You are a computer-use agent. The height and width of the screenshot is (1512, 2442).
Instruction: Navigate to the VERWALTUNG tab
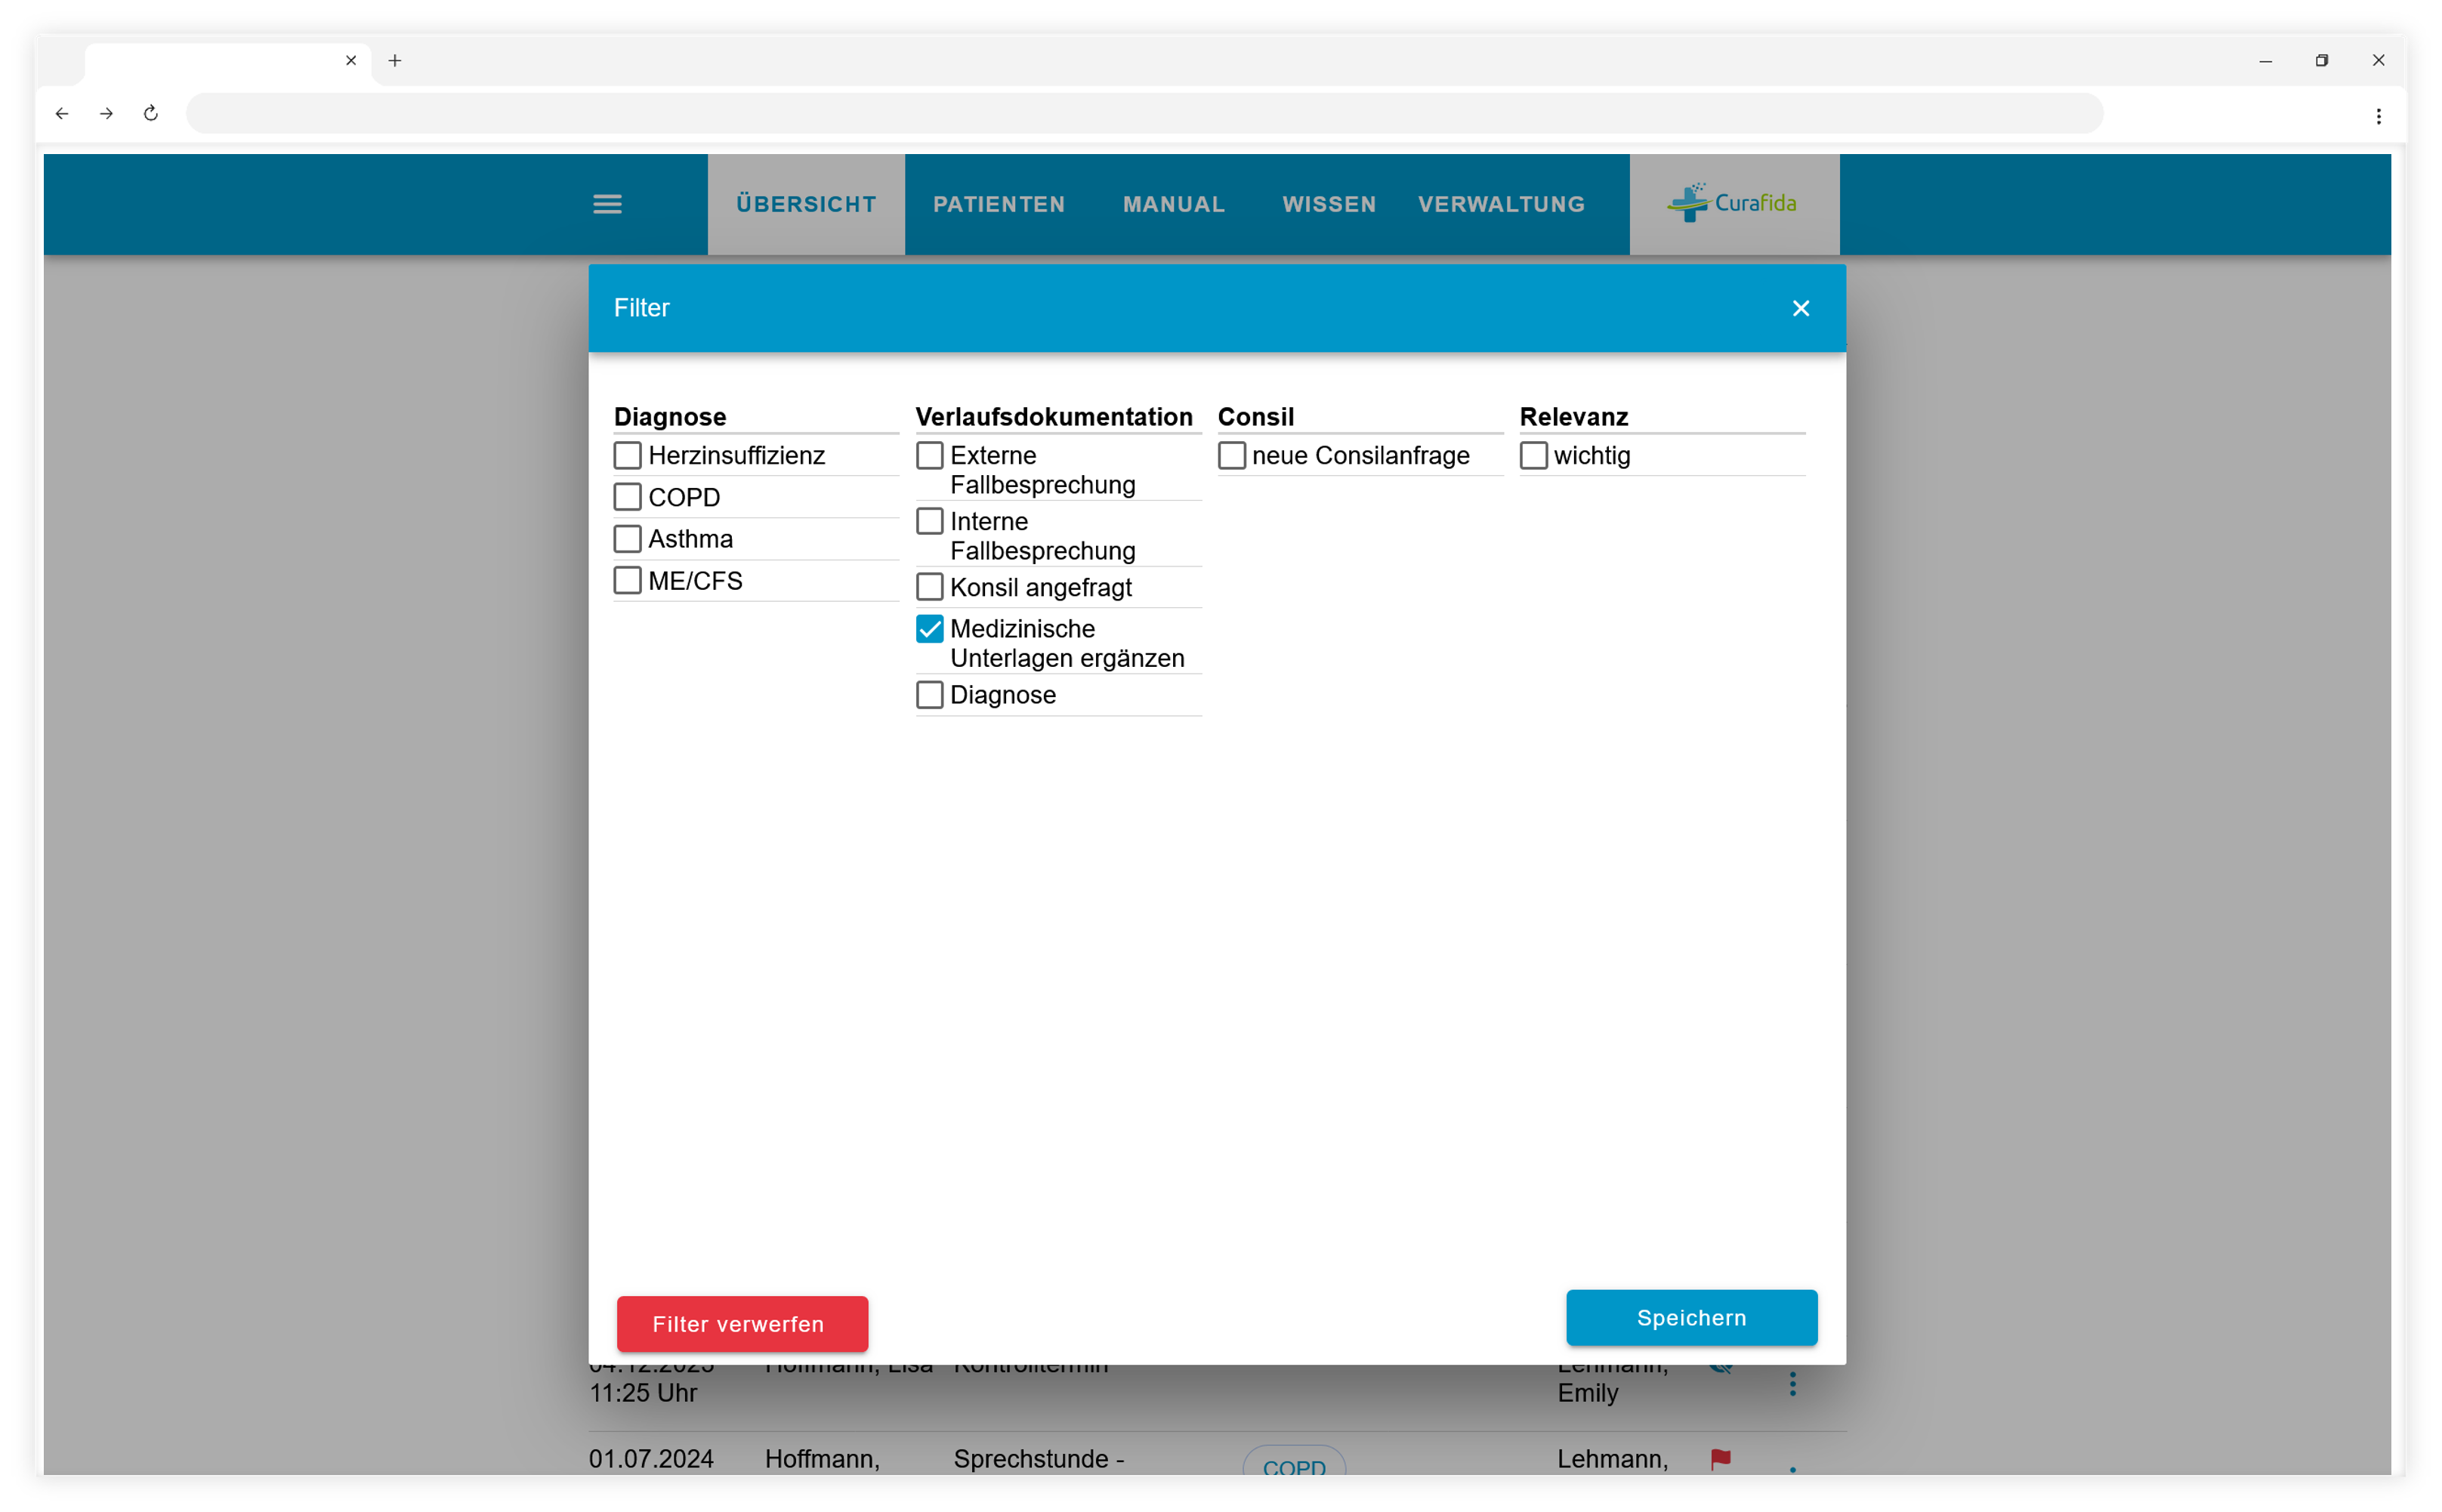point(1501,204)
